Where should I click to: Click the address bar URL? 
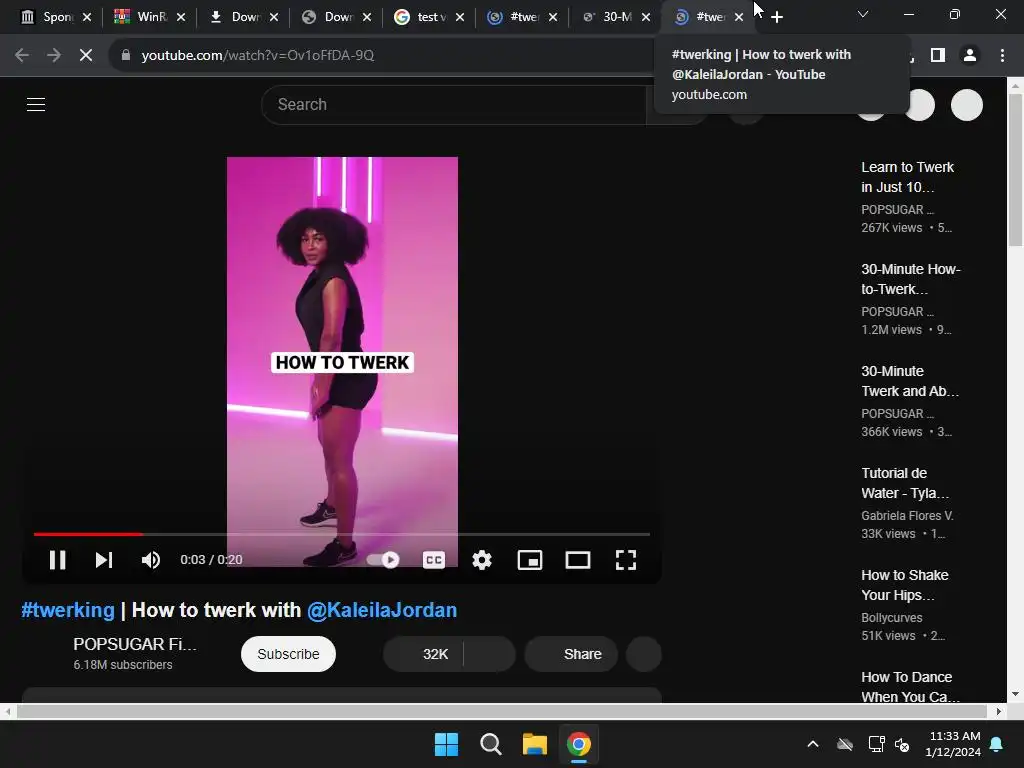click(258, 55)
